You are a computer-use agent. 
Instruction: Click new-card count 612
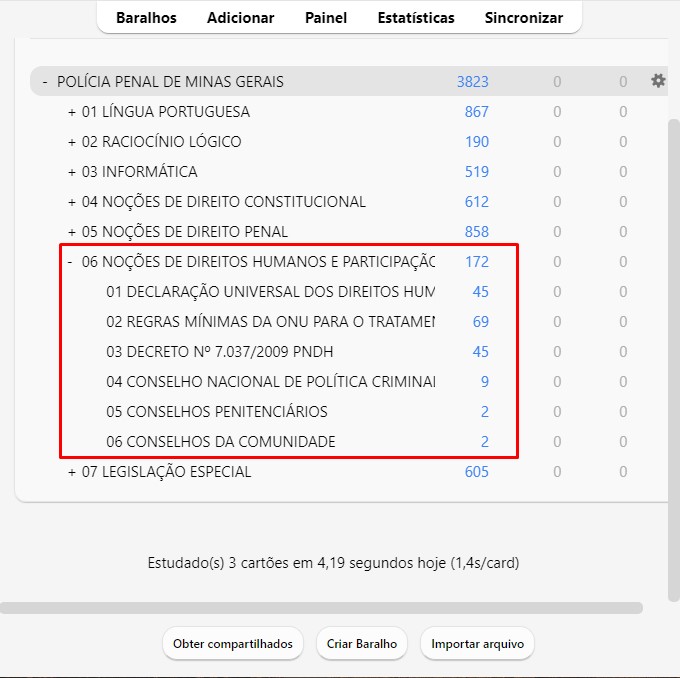pyautogui.click(x=477, y=202)
